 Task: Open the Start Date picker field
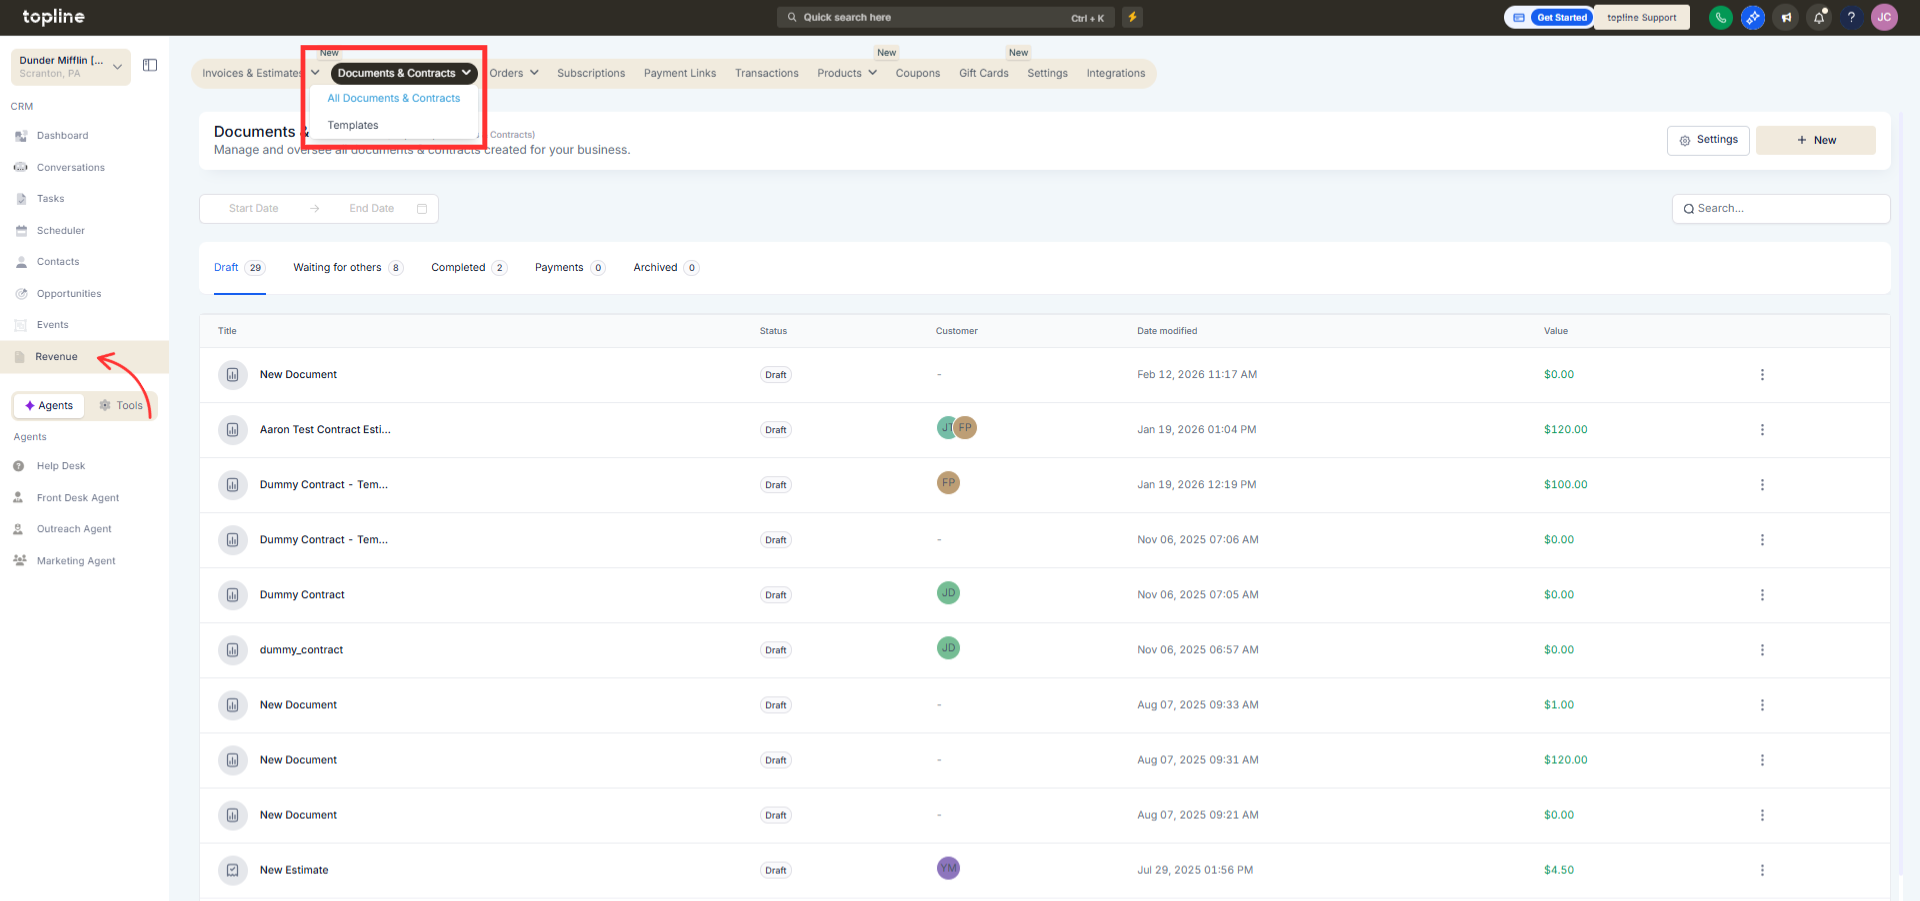(254, 209)
